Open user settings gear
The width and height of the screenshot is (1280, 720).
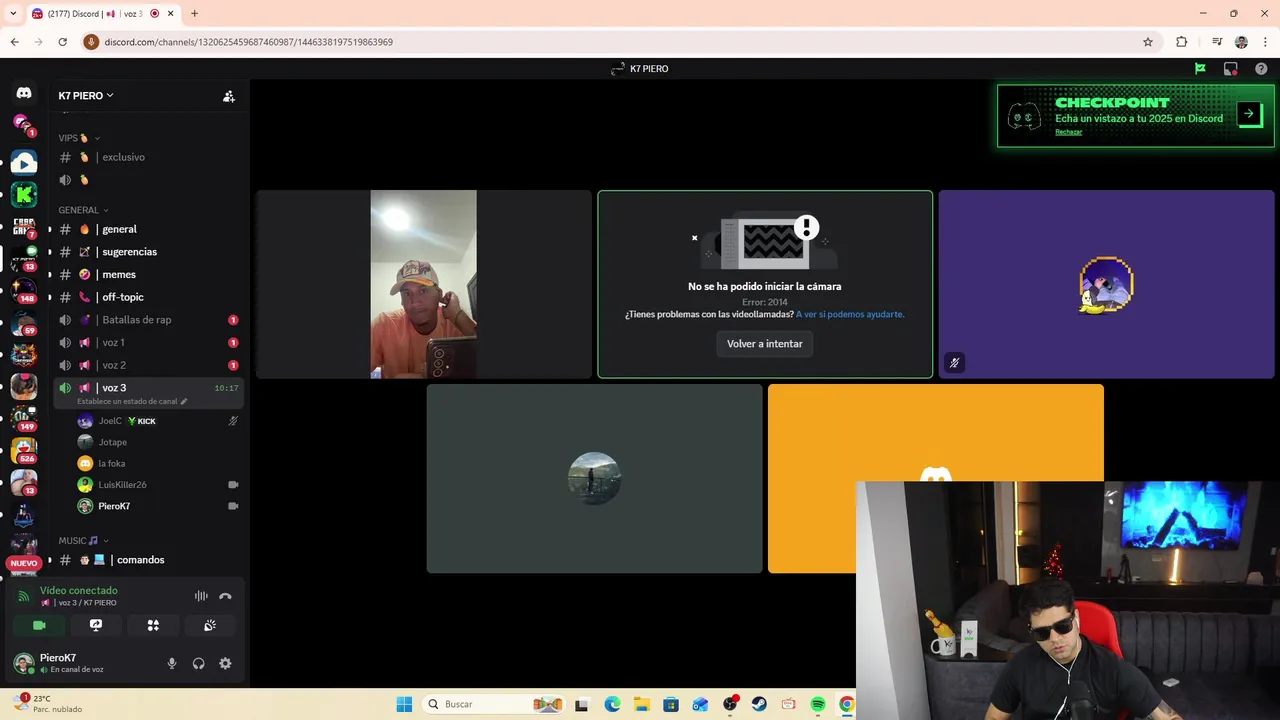pos(225,663)
